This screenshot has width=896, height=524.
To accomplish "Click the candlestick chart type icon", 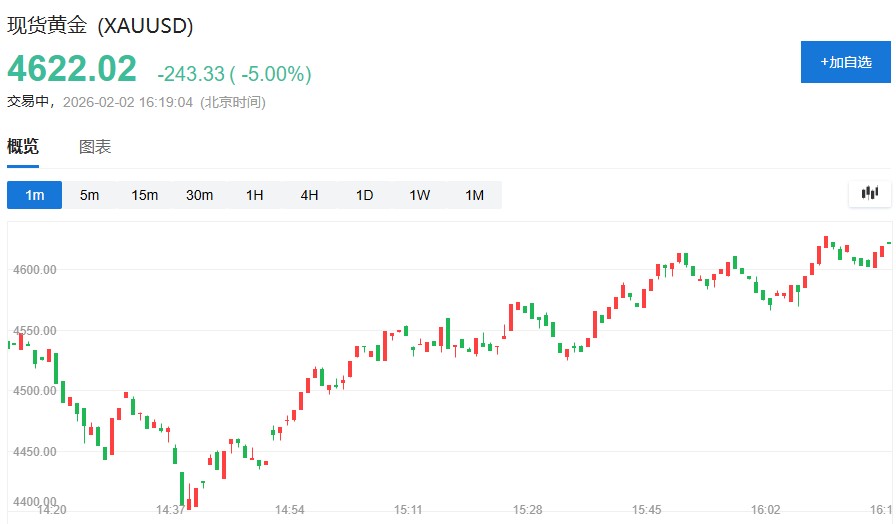I will tap(869, 194).
